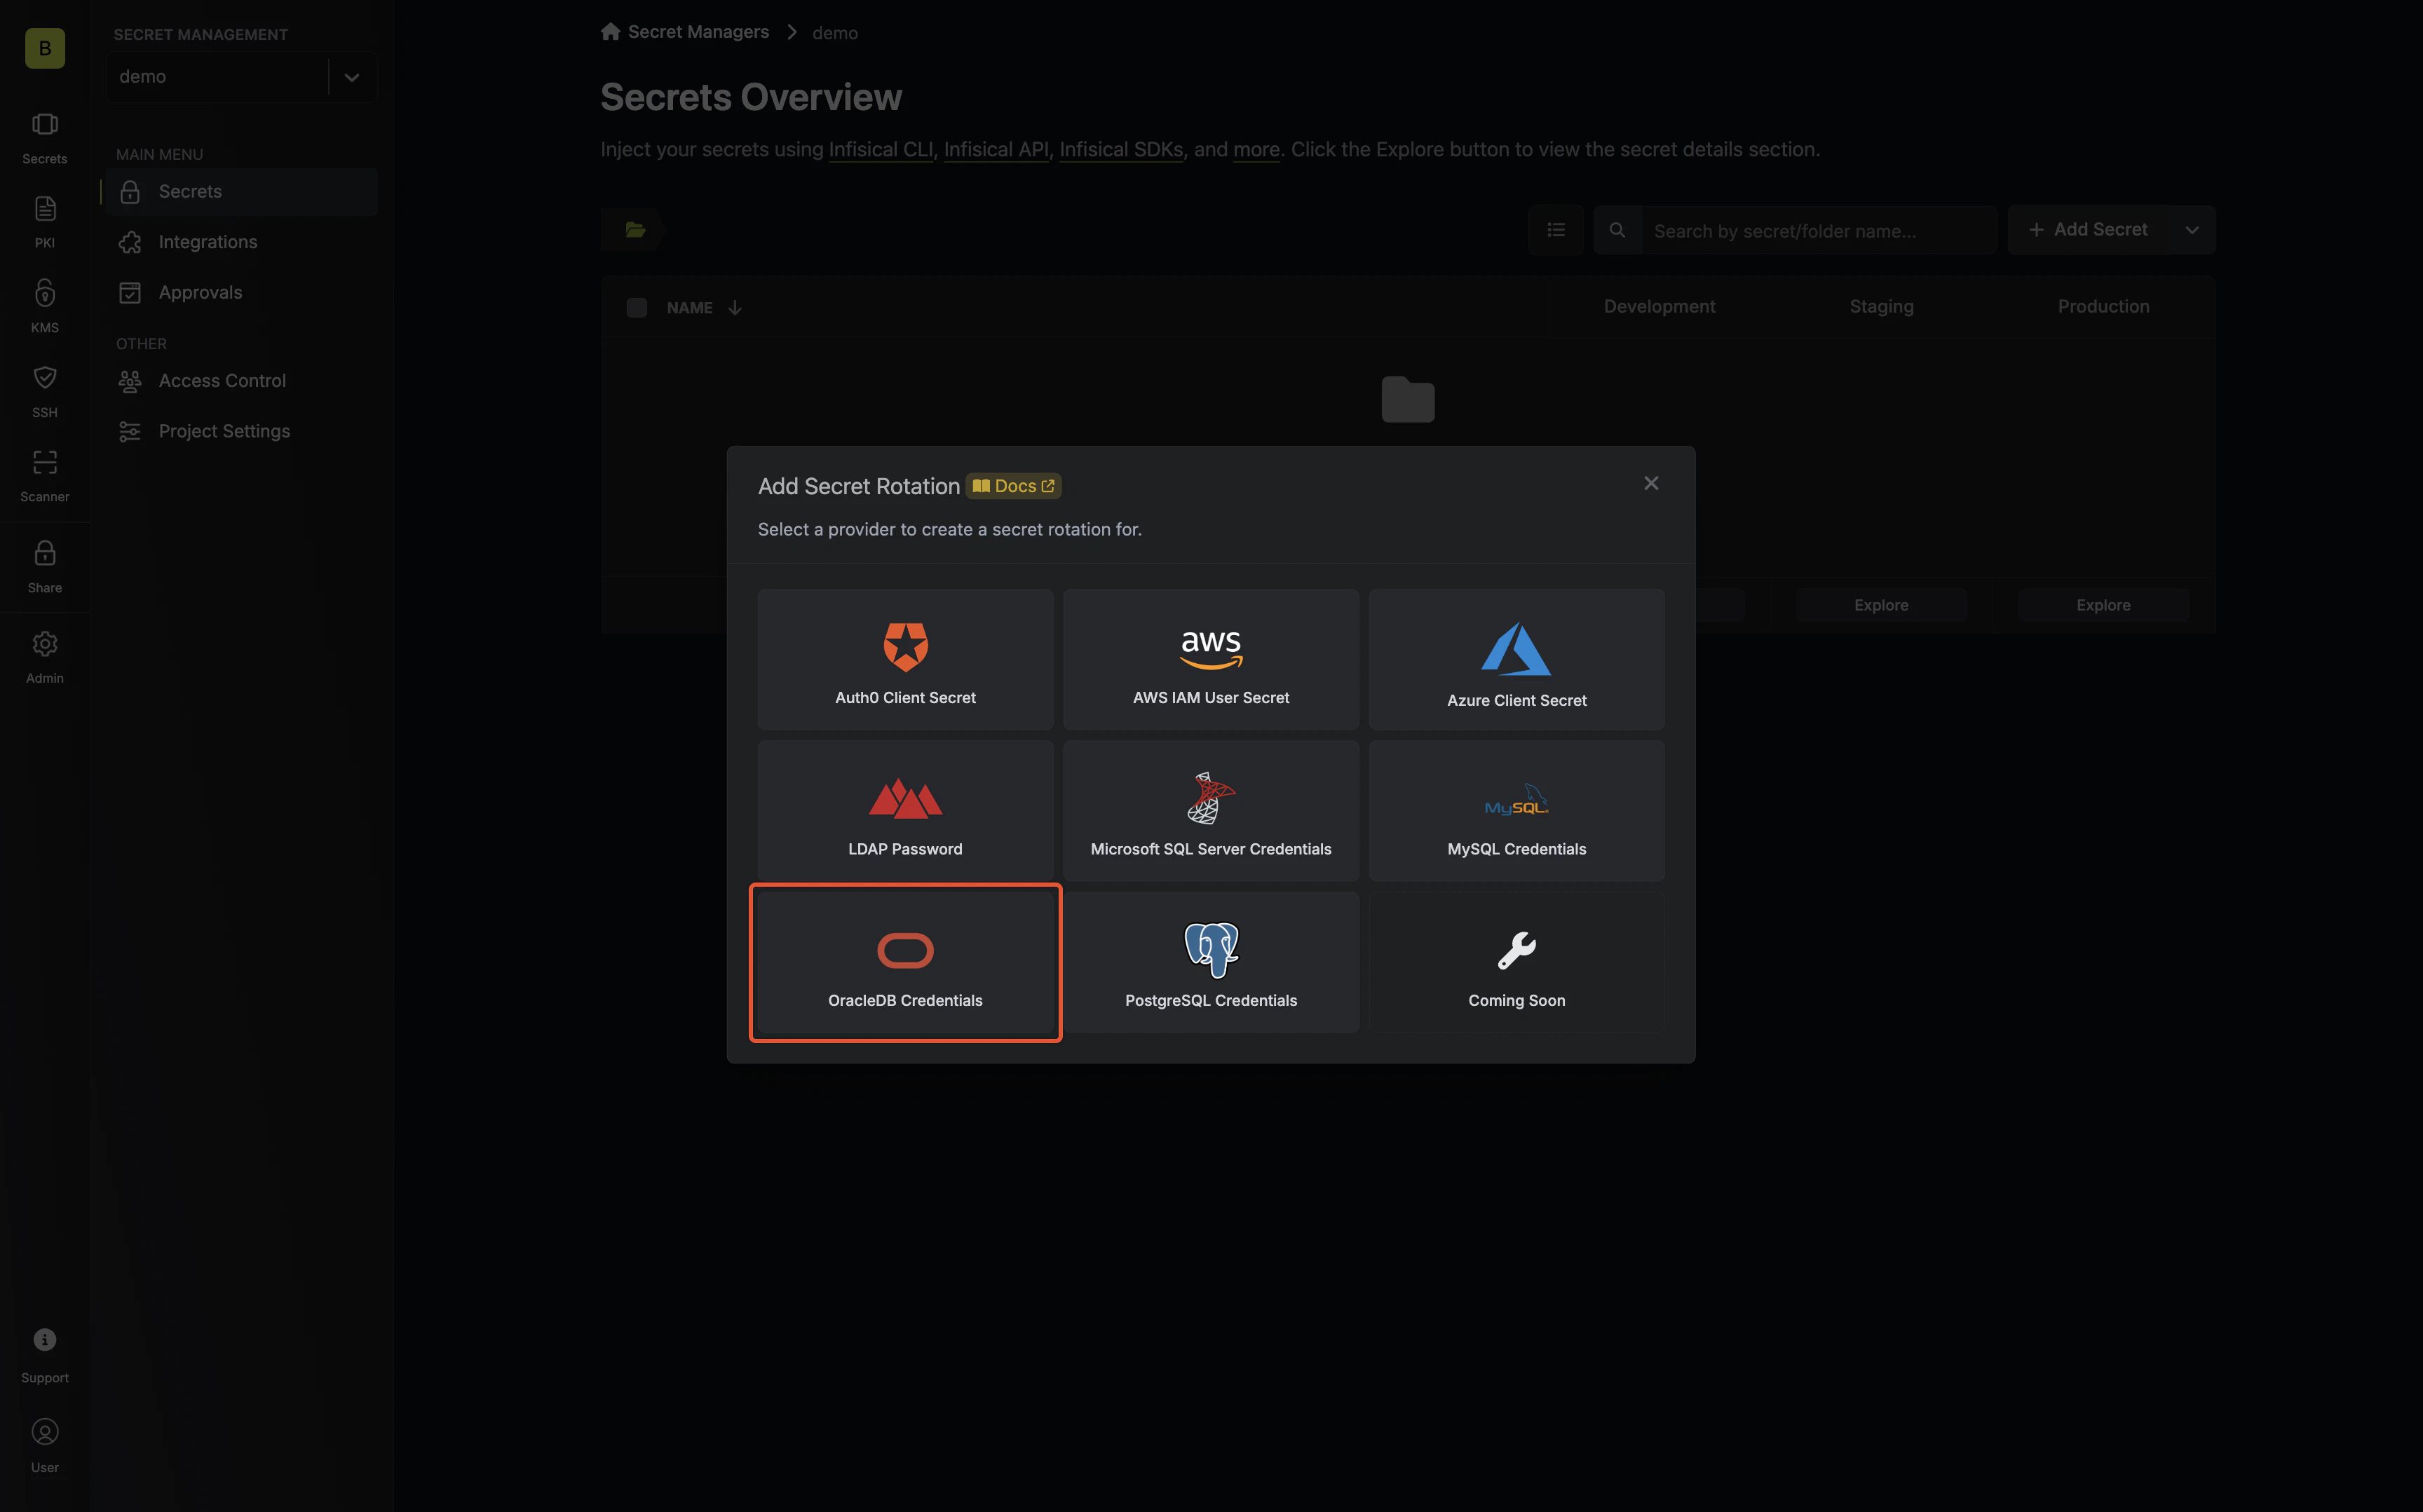
Task: Open the Docs link in dialog
Action: pos(1013,486)
